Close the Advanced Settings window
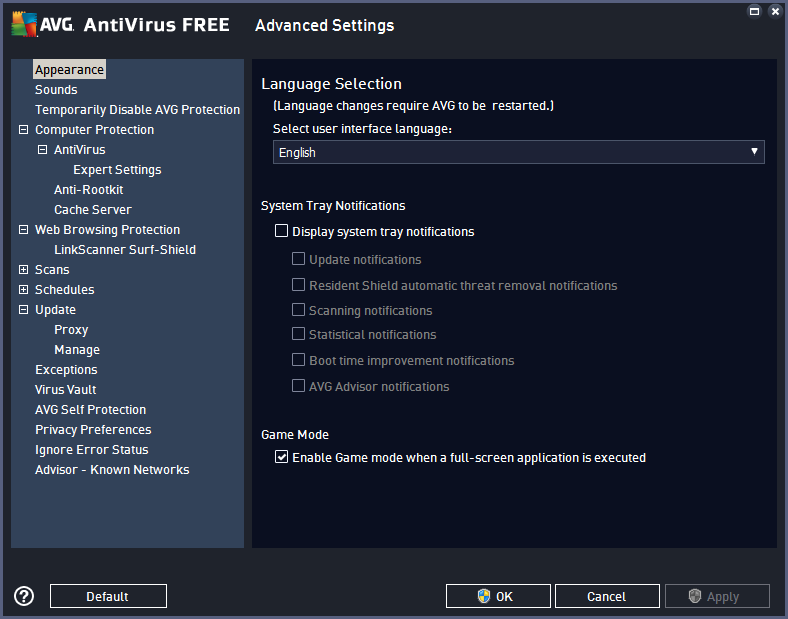The image size is (788, 619). click(775, 11)
